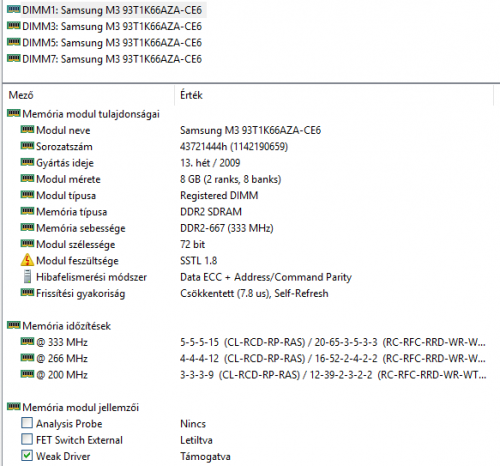Click the memory icon beside DIMM3

coord(14,26)
